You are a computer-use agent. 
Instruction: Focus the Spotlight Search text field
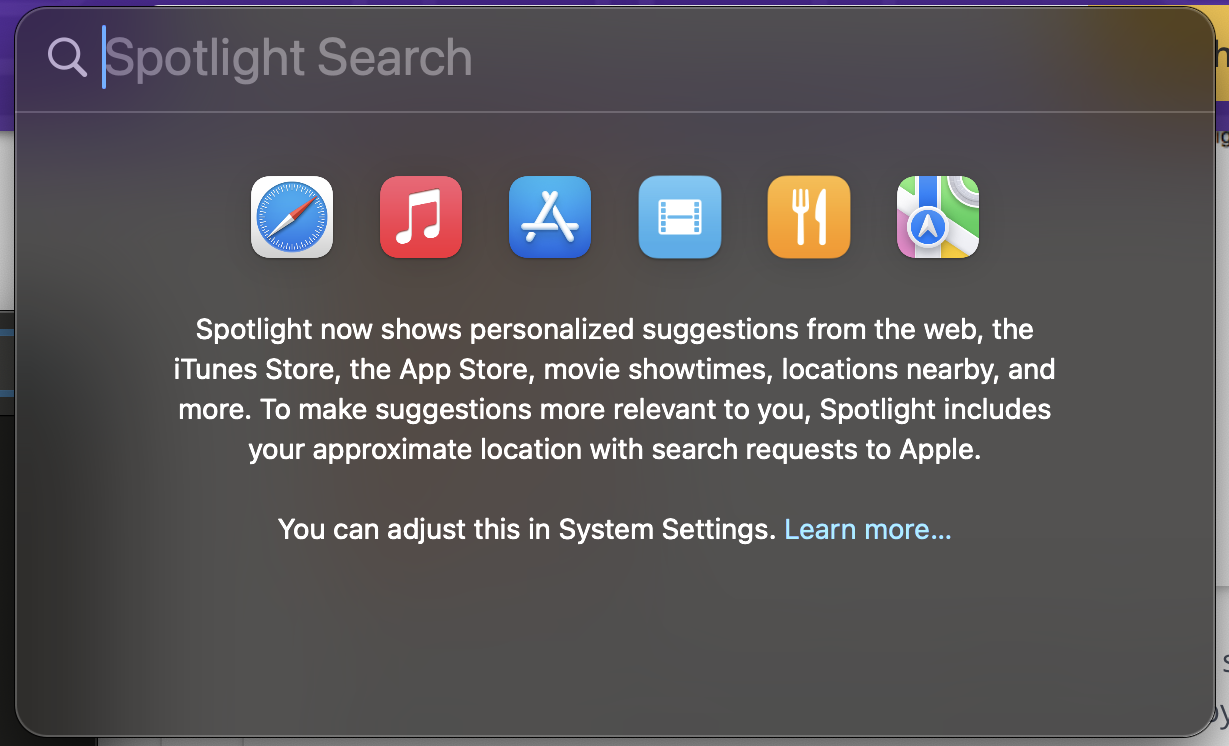tap(640, 58)
